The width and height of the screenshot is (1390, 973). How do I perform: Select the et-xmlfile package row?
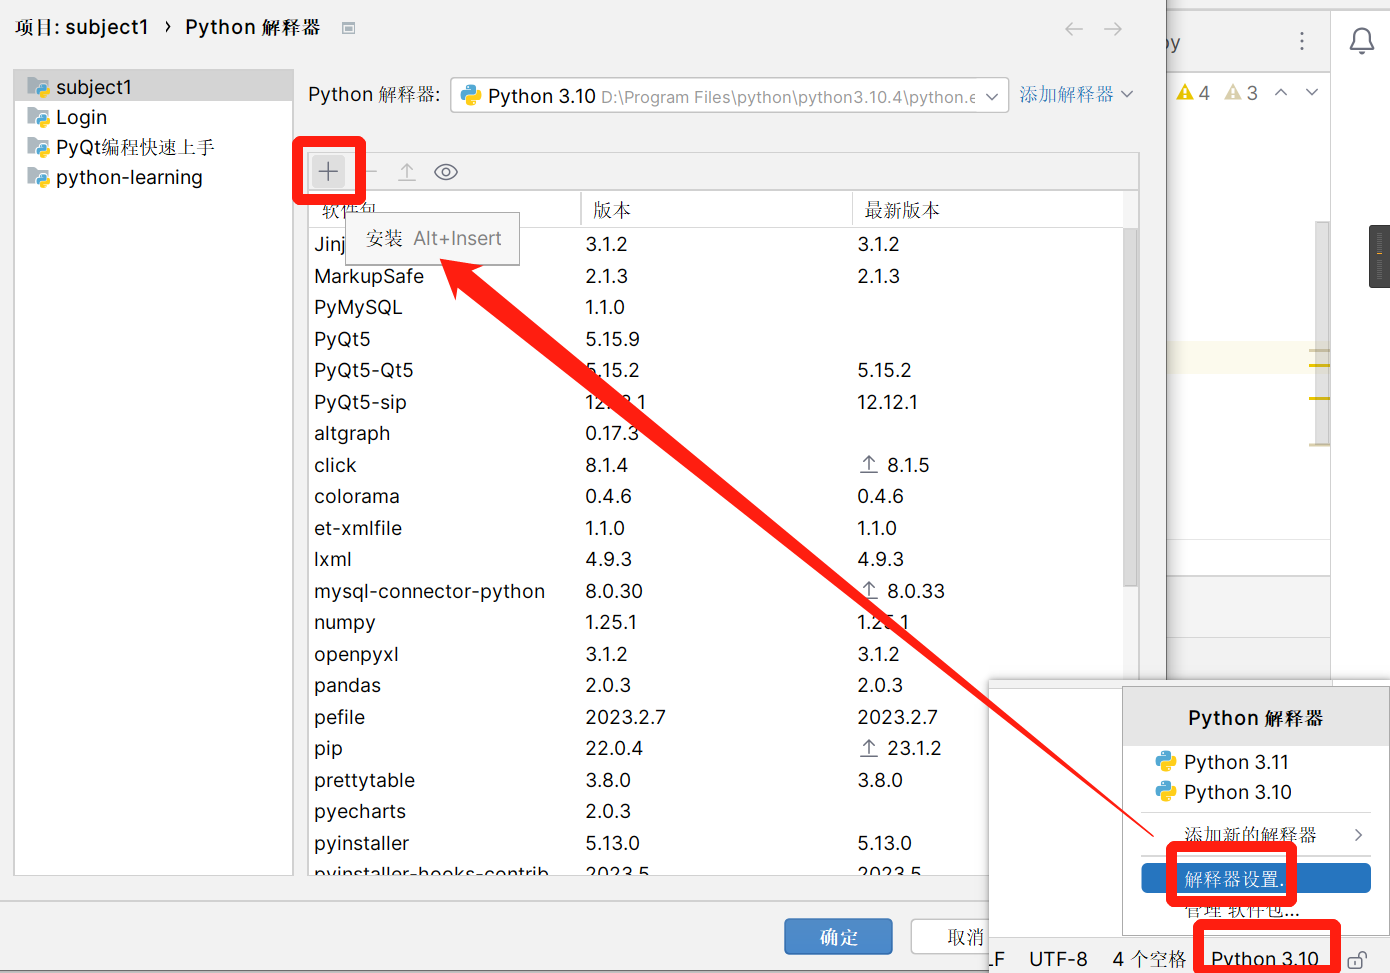[x=715, y=528]
